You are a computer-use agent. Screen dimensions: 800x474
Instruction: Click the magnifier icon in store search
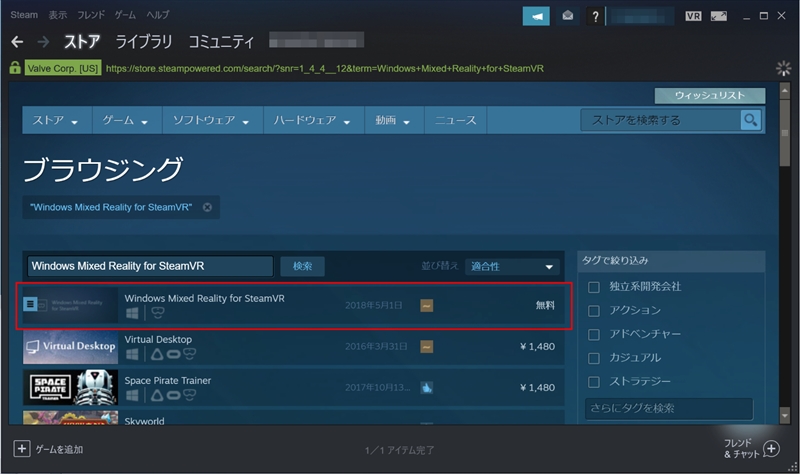750,120
